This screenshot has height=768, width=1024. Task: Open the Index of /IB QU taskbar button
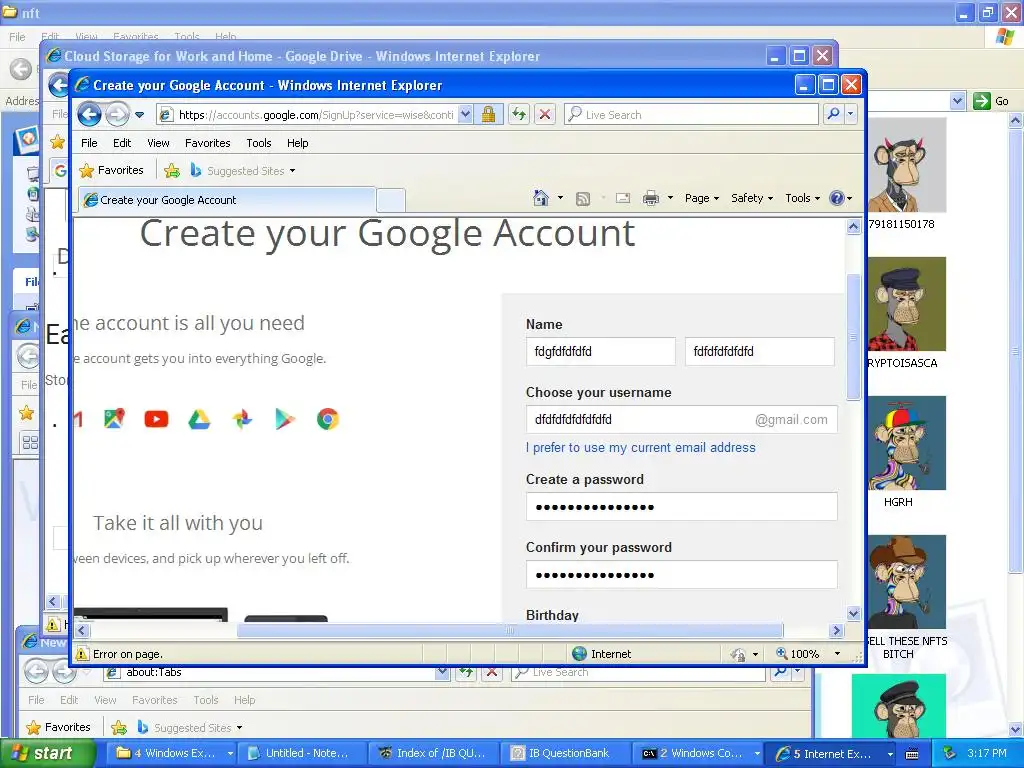tap(434, 753)
